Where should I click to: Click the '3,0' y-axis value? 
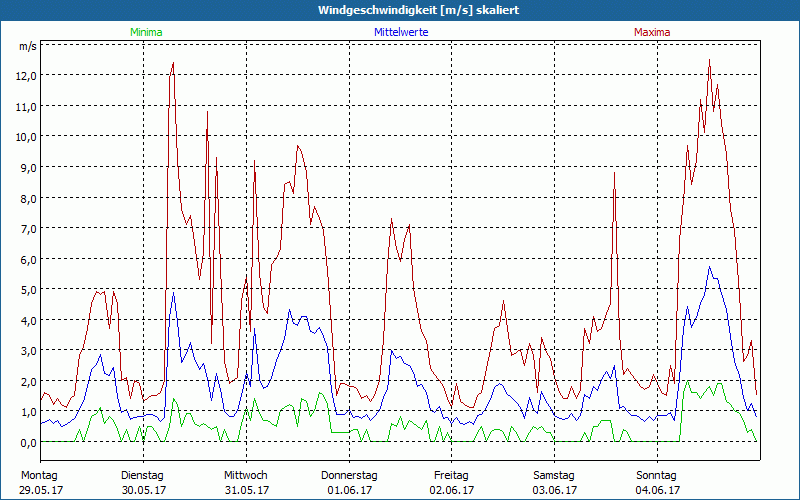(x=28, y=352)
